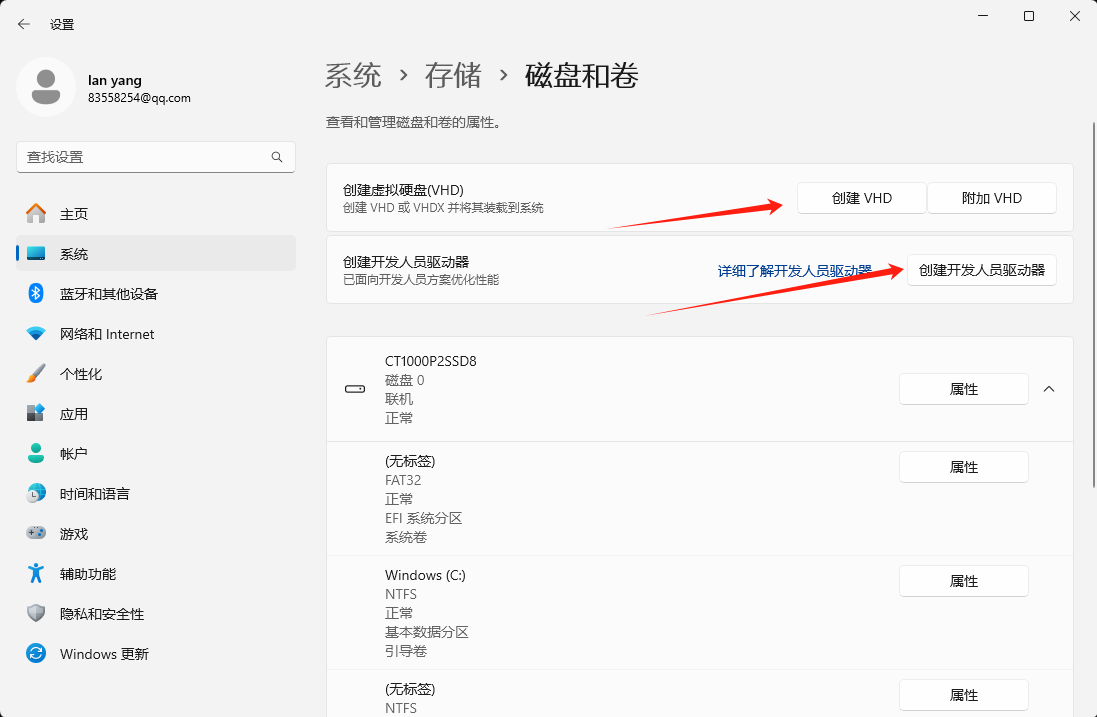Minimize the Settings window
Viewport: 1097px width, 717px height.
[983, 16]
